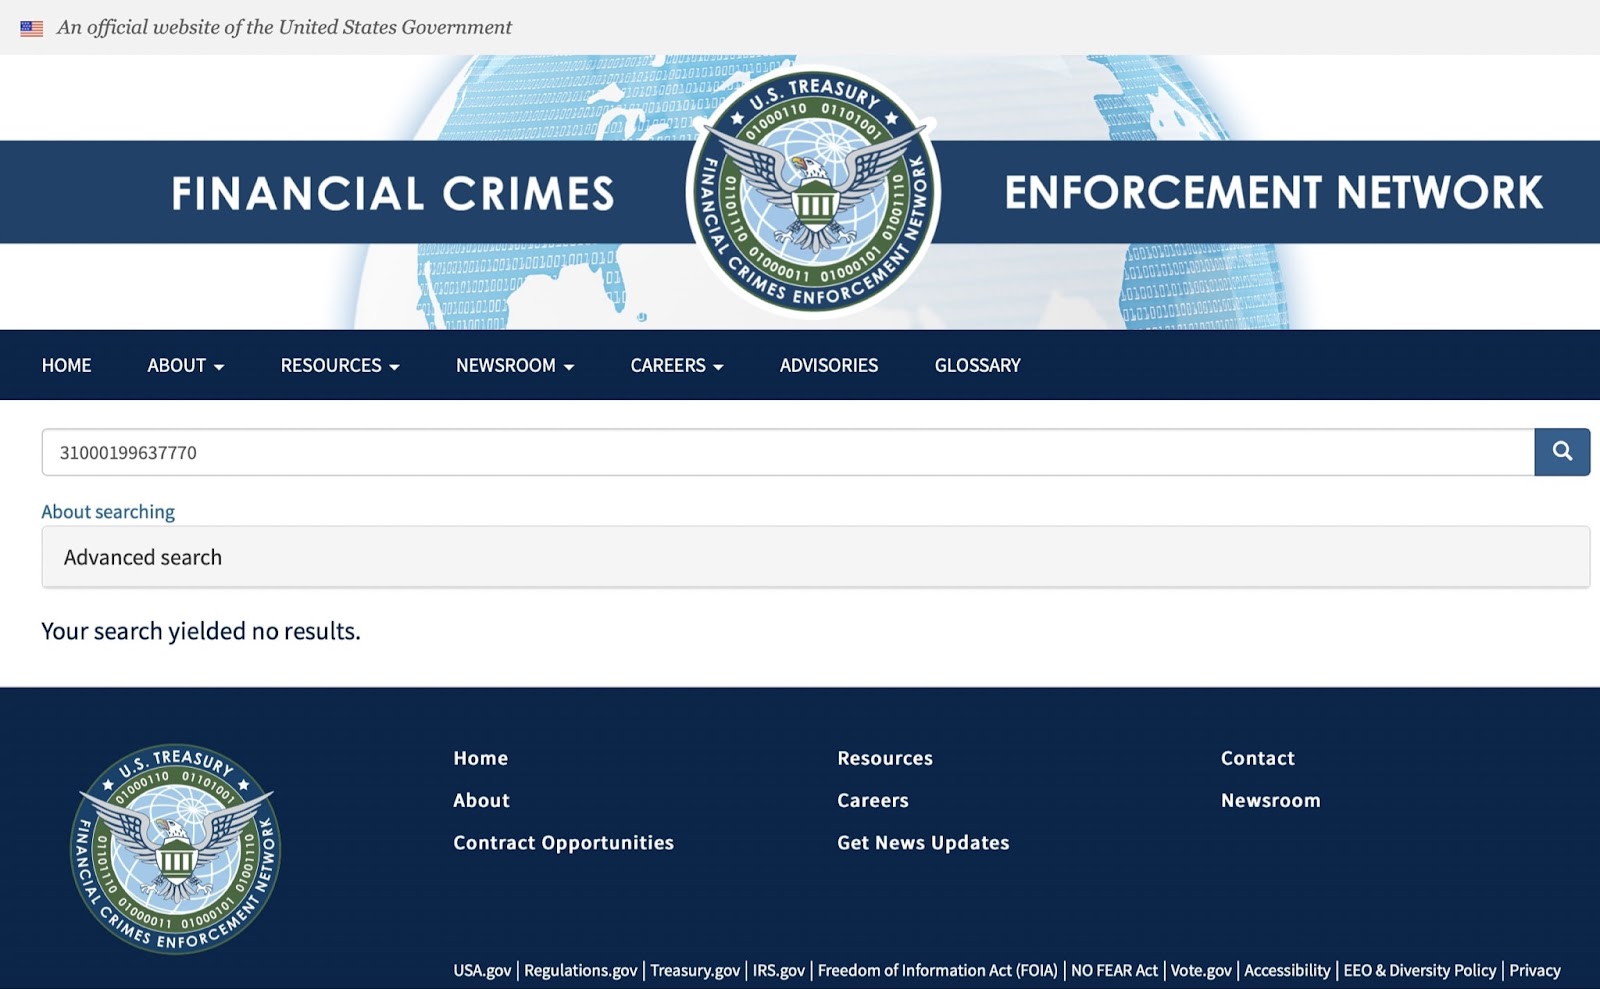The height and width of the screenshot is (989, 1600).
Task: Open the NO FEAR Act link
Action: 1114,970
